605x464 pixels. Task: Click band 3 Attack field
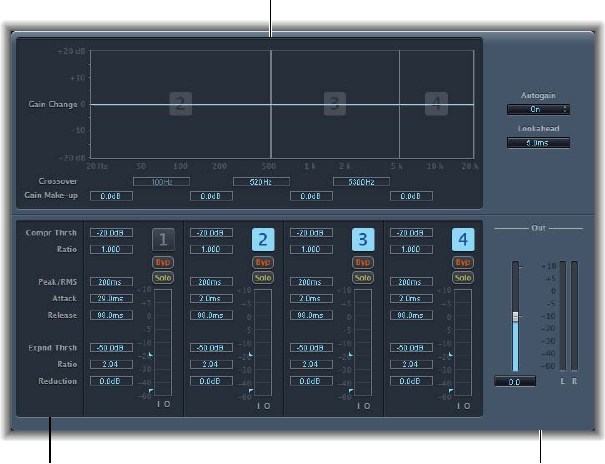point(311,299)
